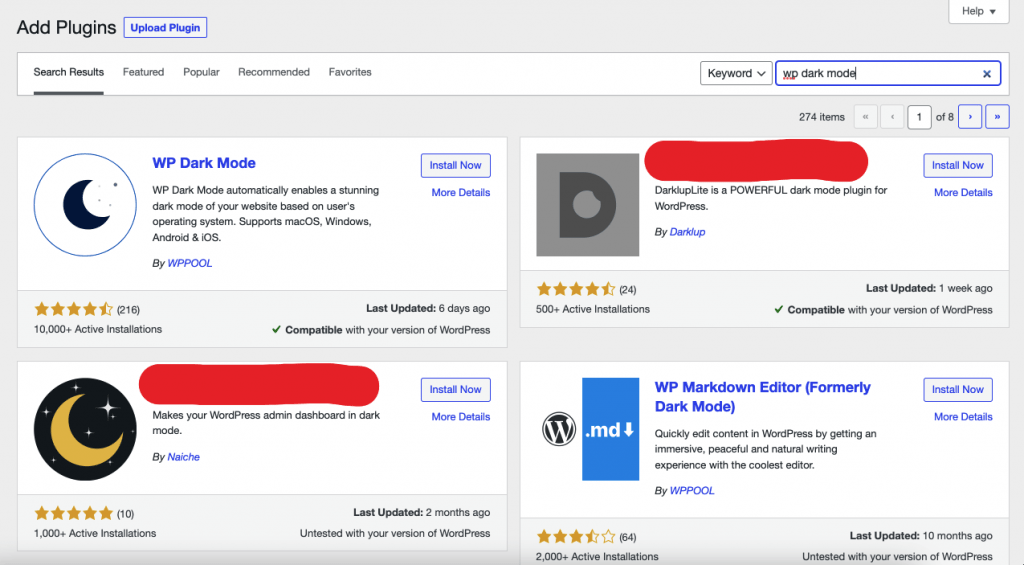Screen dimensions: 1024x565
Task: Click the five-star rating with 10 reviews
Action: pos(74,513)
